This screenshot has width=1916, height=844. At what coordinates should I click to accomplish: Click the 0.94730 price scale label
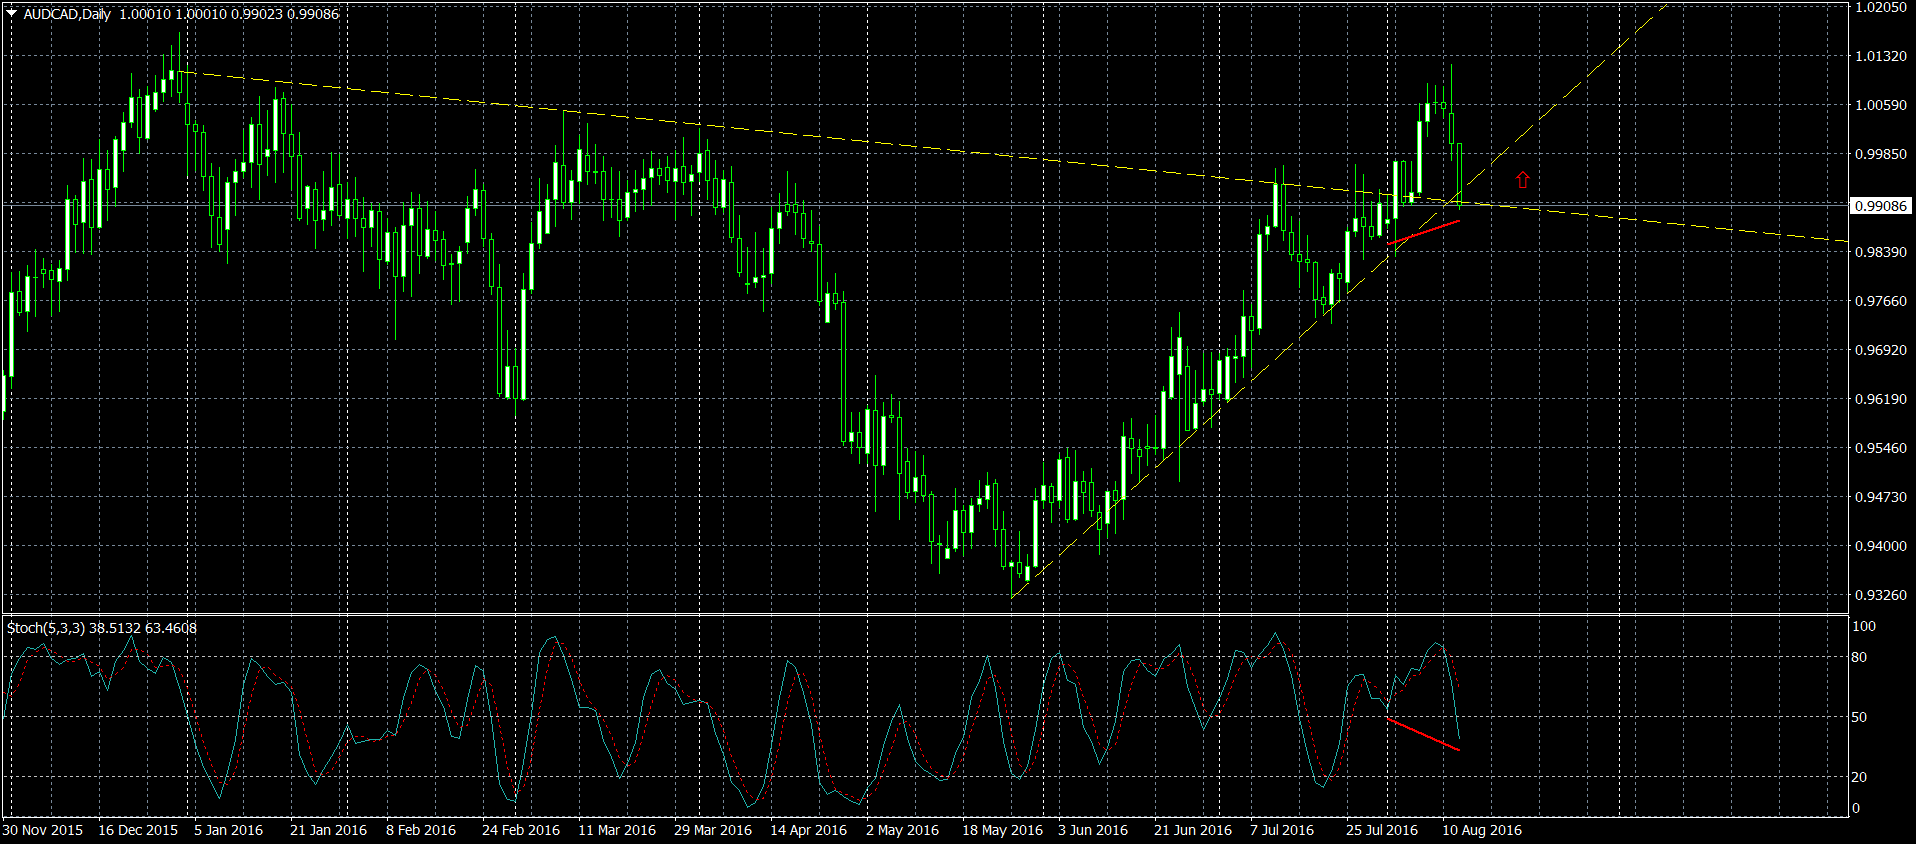[1881, 497]
